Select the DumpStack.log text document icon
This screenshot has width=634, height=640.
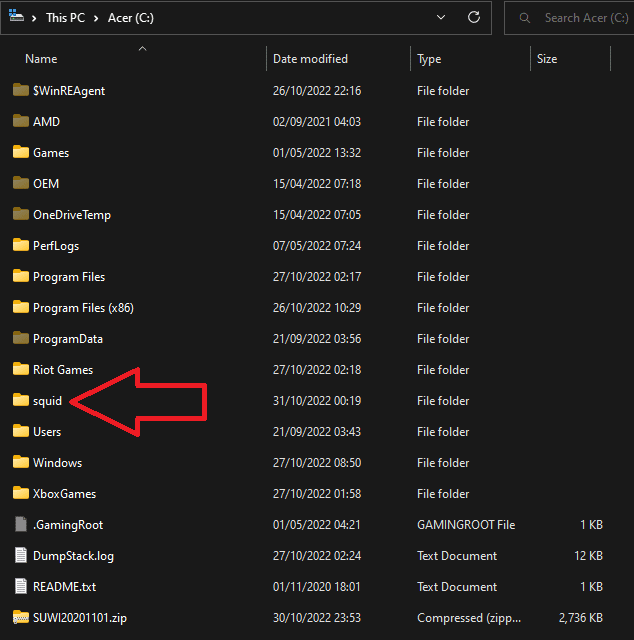pyautogui.click(x=21, y=555)
